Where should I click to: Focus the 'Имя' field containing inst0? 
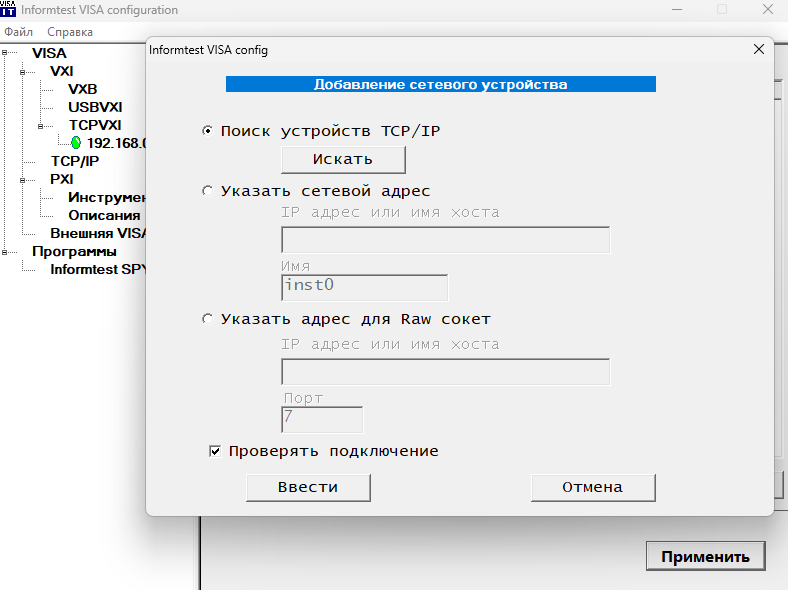[x=364, y=287]
